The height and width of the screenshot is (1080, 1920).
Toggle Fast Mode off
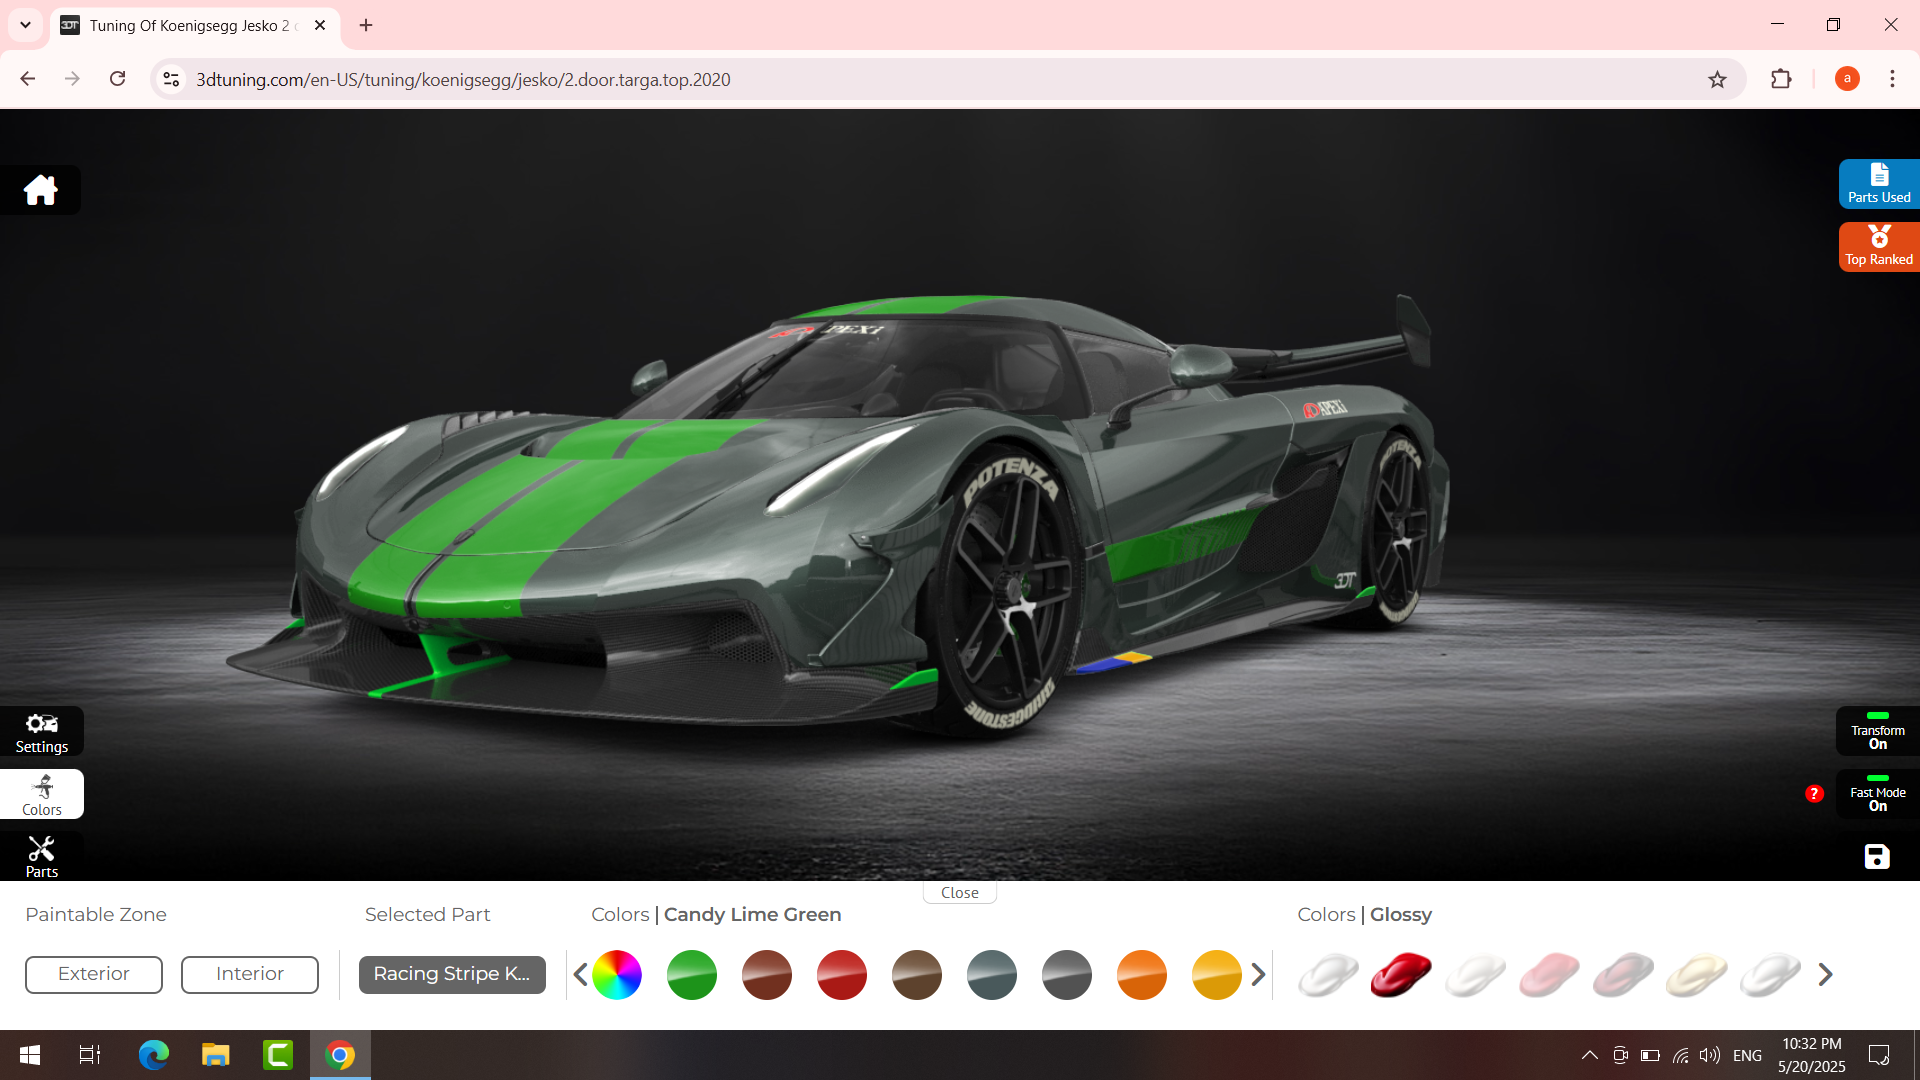tap(1878, 794)
